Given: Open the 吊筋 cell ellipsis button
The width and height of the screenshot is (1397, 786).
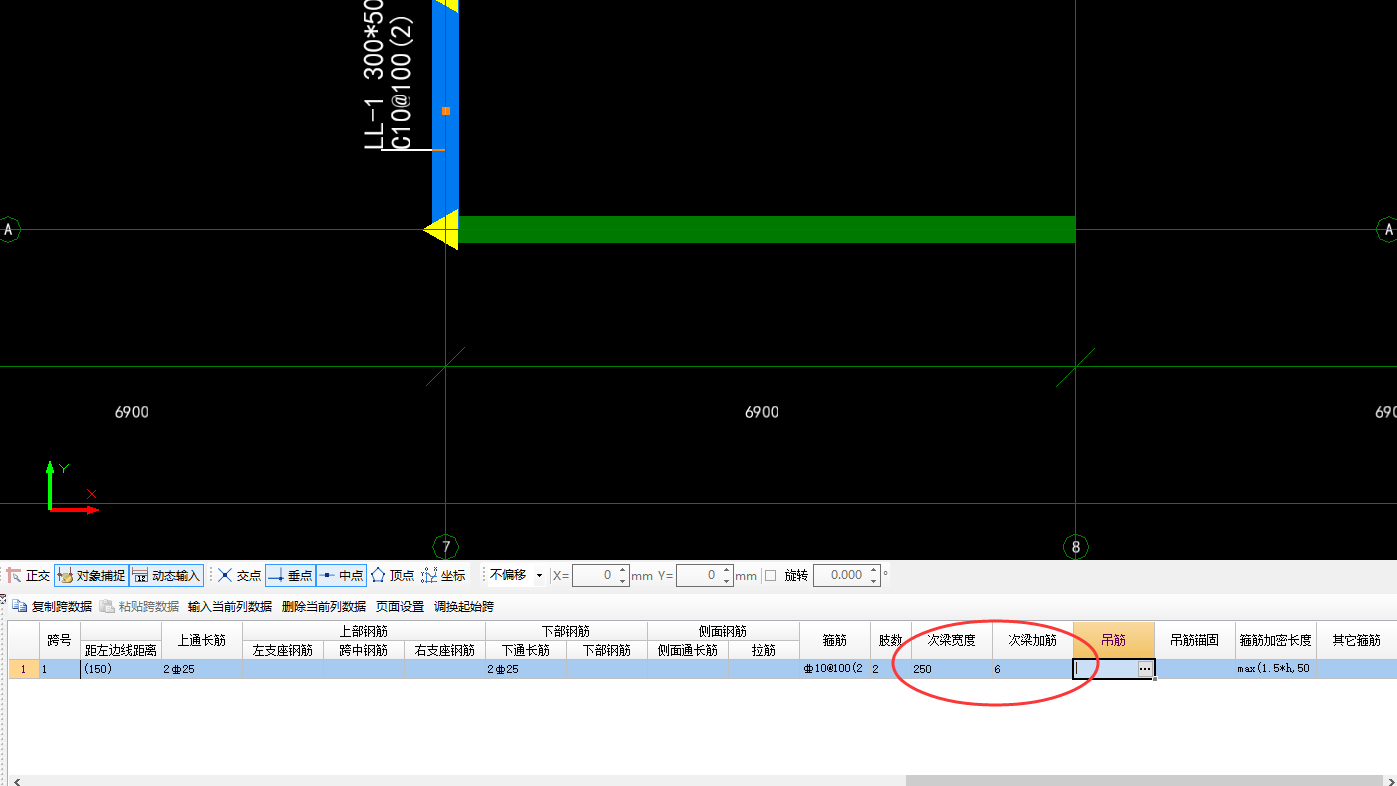Looking at the screenshot, I should point(1145,669).
